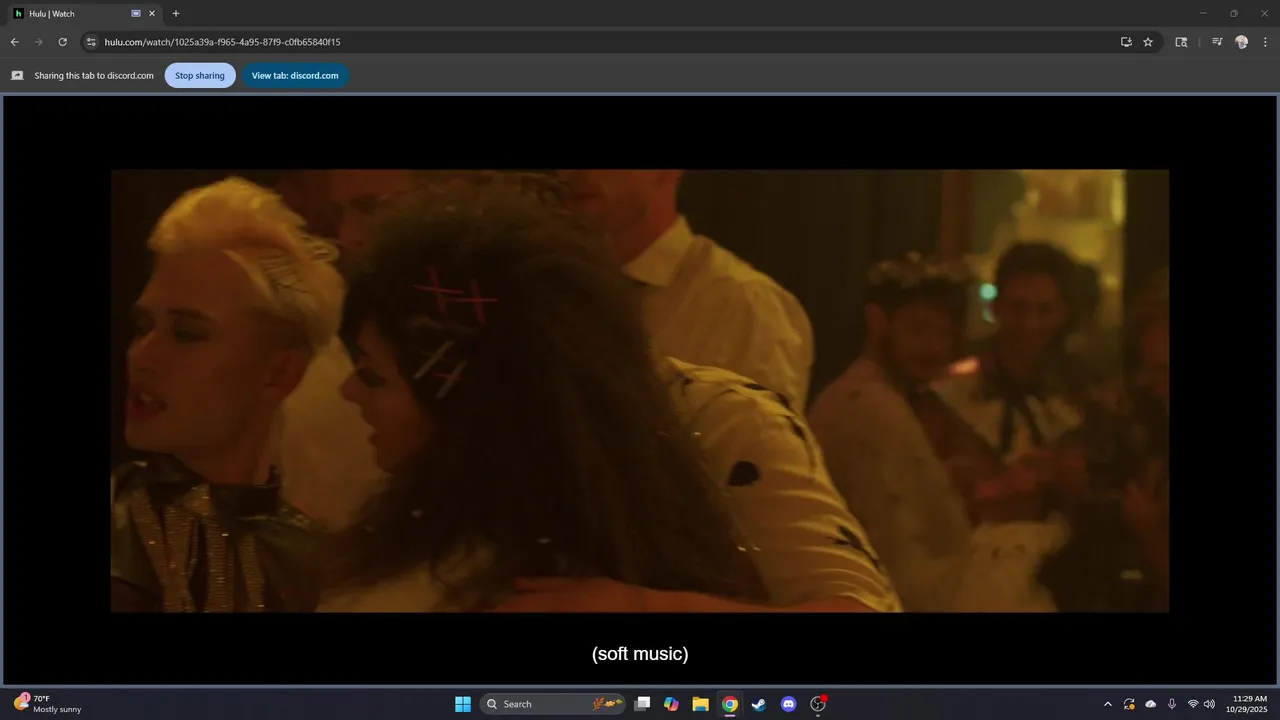Click the tab sharing indicator on Hulu tab

136,14
